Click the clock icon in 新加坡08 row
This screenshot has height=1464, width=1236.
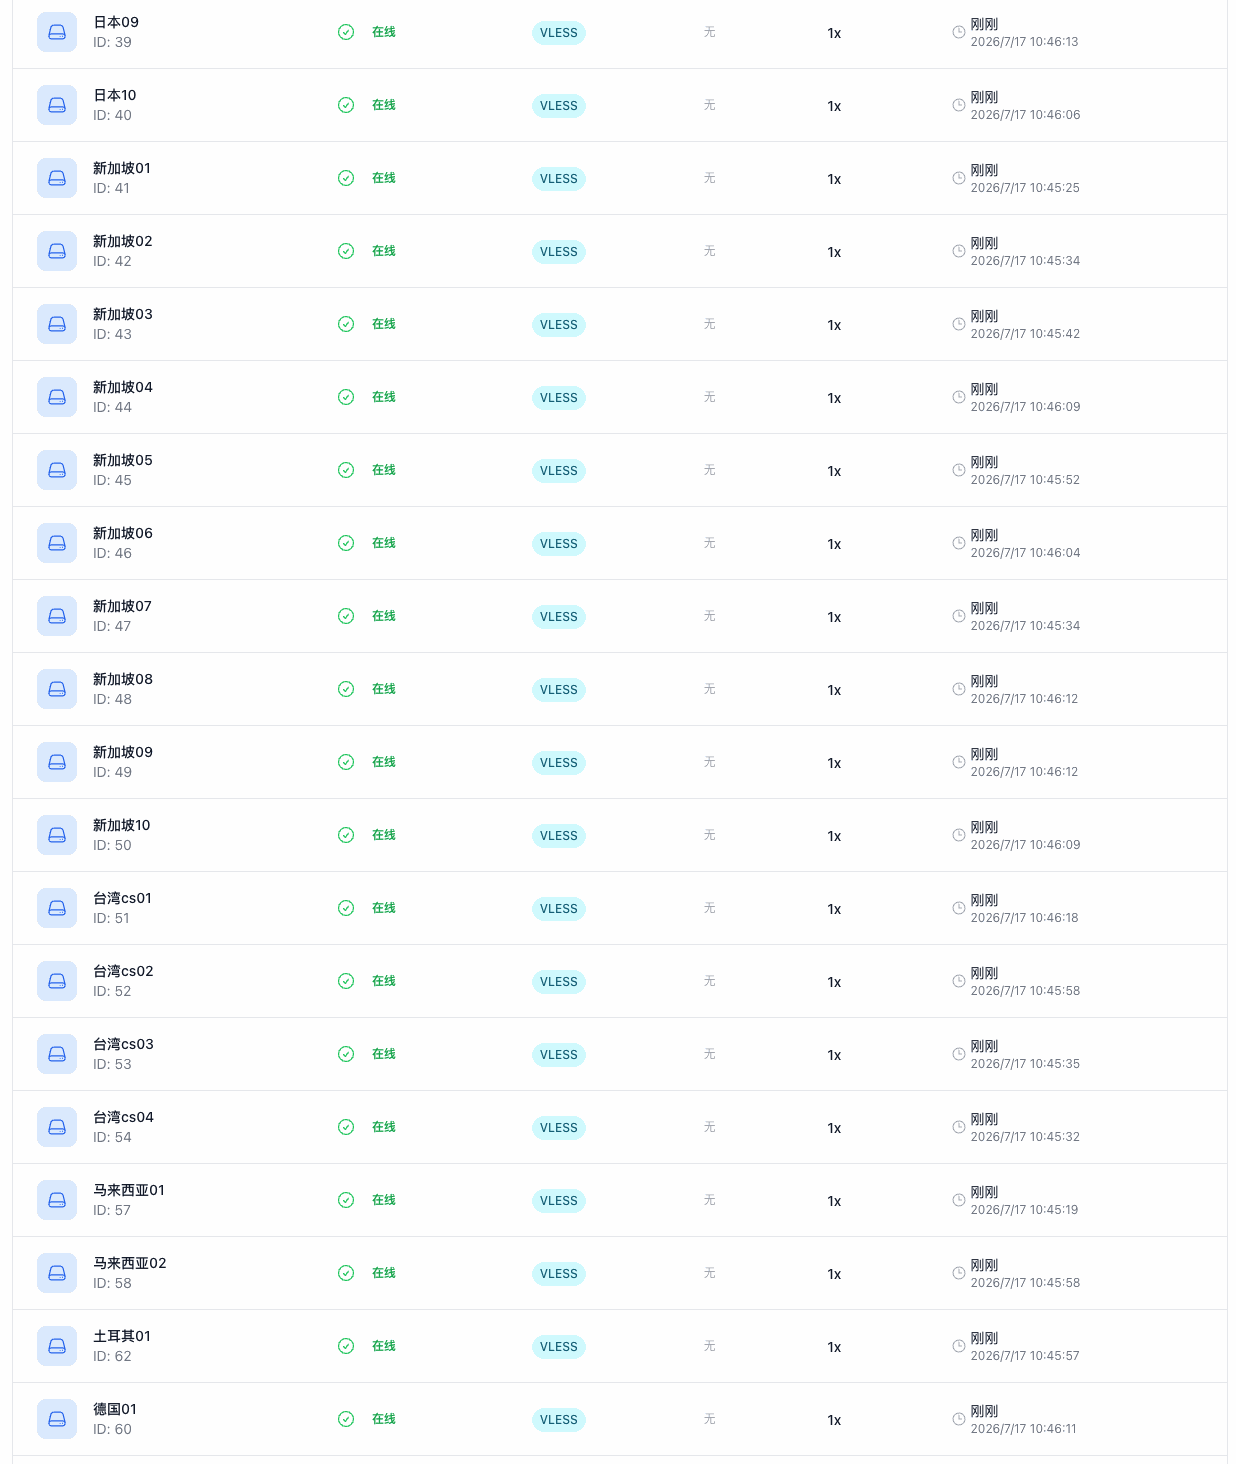point(958,689)
